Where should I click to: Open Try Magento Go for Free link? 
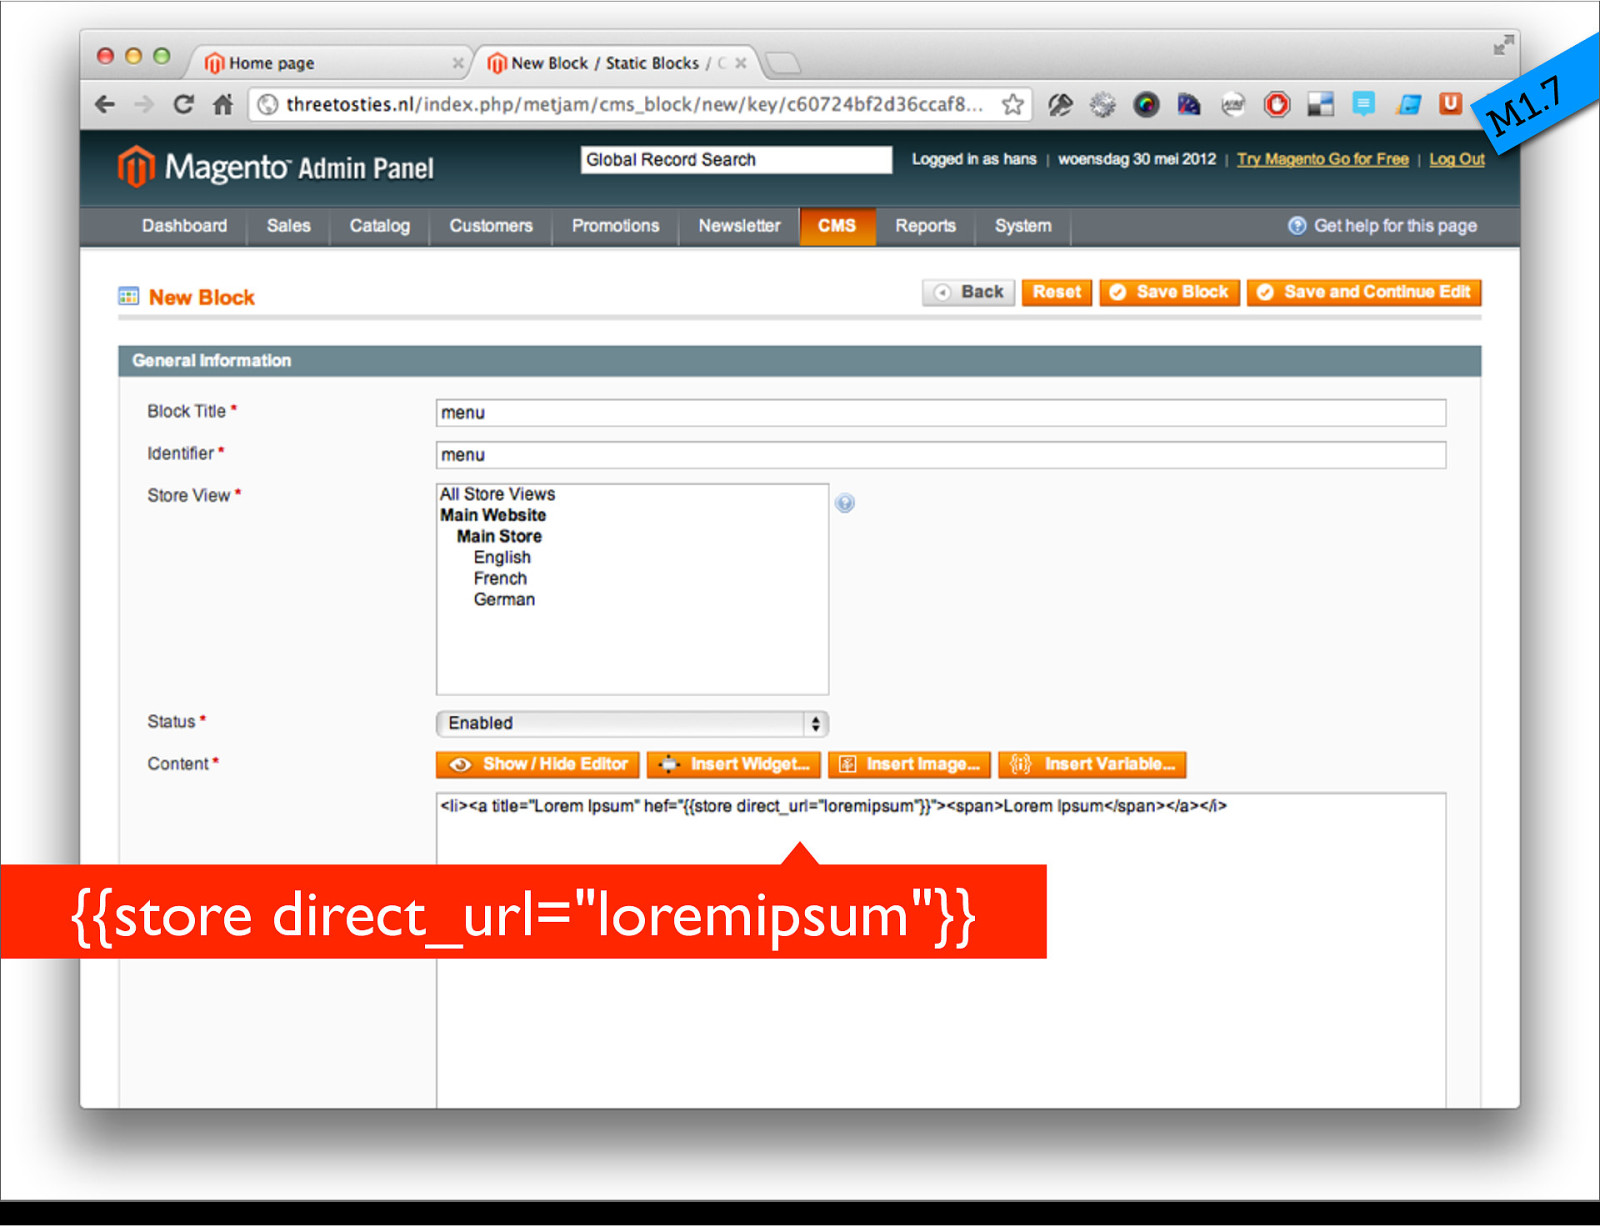1322,159
